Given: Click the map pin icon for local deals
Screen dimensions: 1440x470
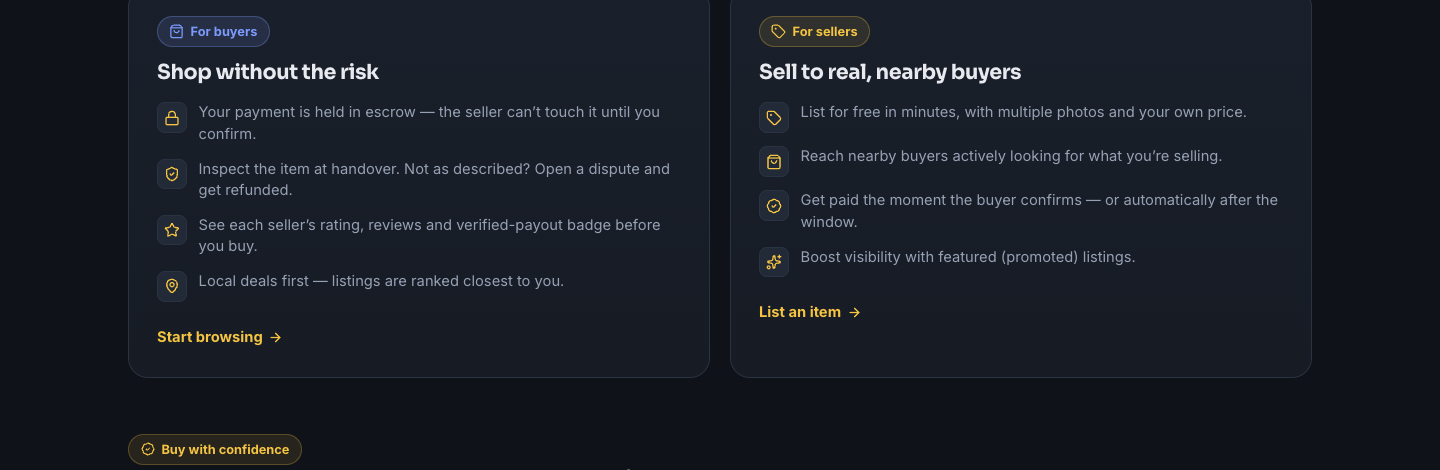Looking at the screenshot, I should (172, 286).
